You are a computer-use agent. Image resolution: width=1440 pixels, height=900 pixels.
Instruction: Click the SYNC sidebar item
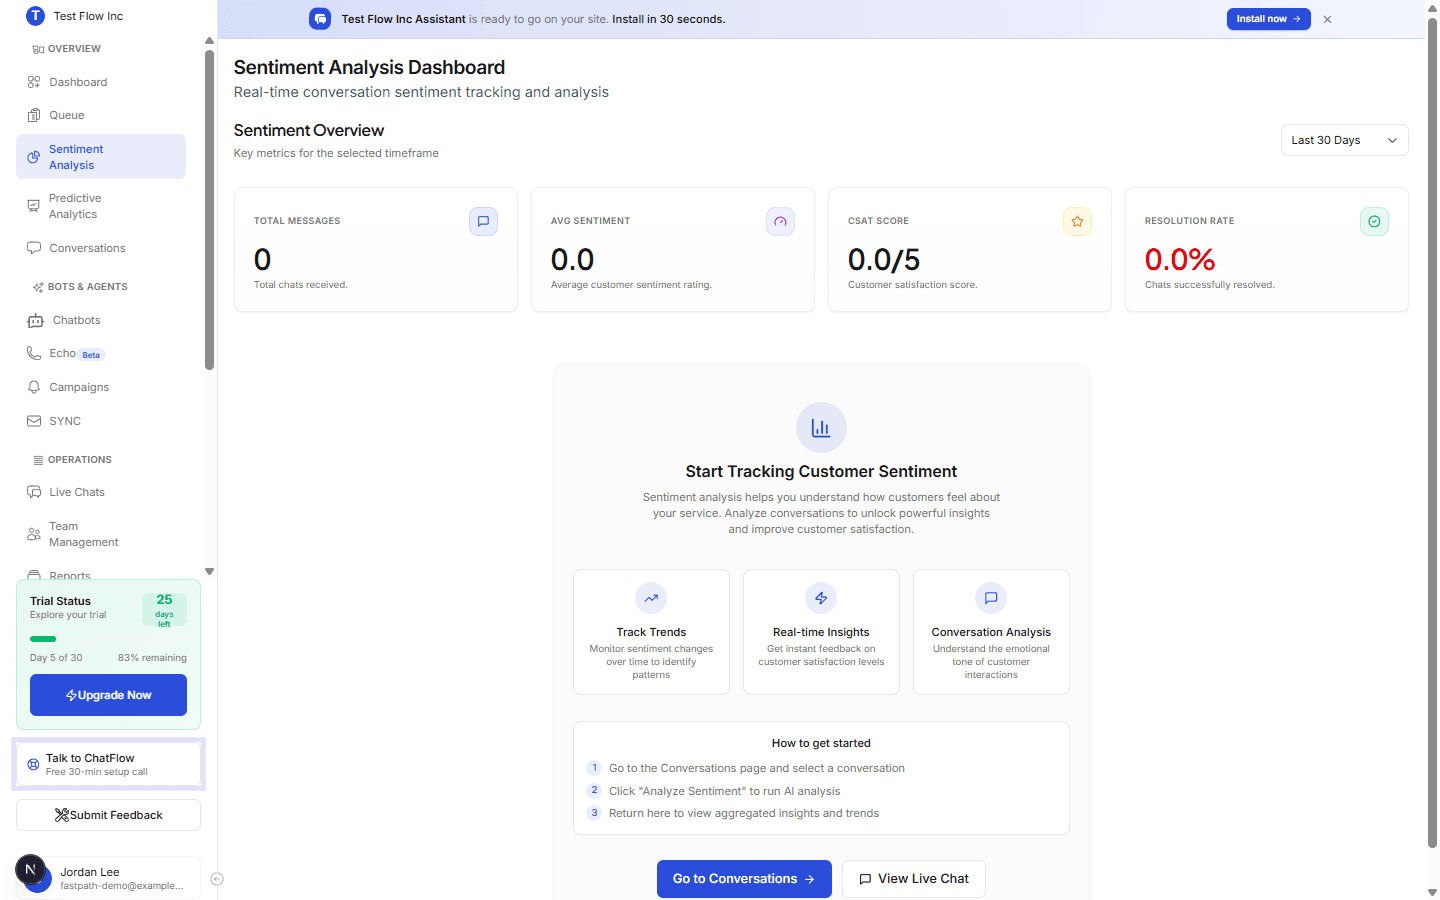101,421
